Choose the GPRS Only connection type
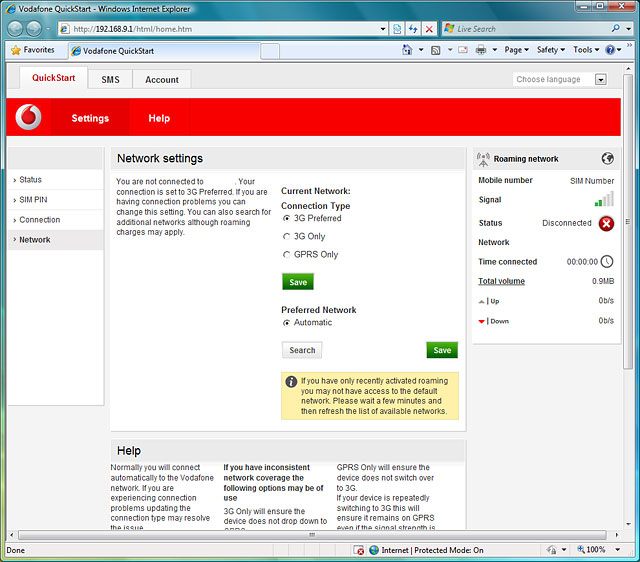Viewport: 640px width, 562px height. [x=287, y=254]
